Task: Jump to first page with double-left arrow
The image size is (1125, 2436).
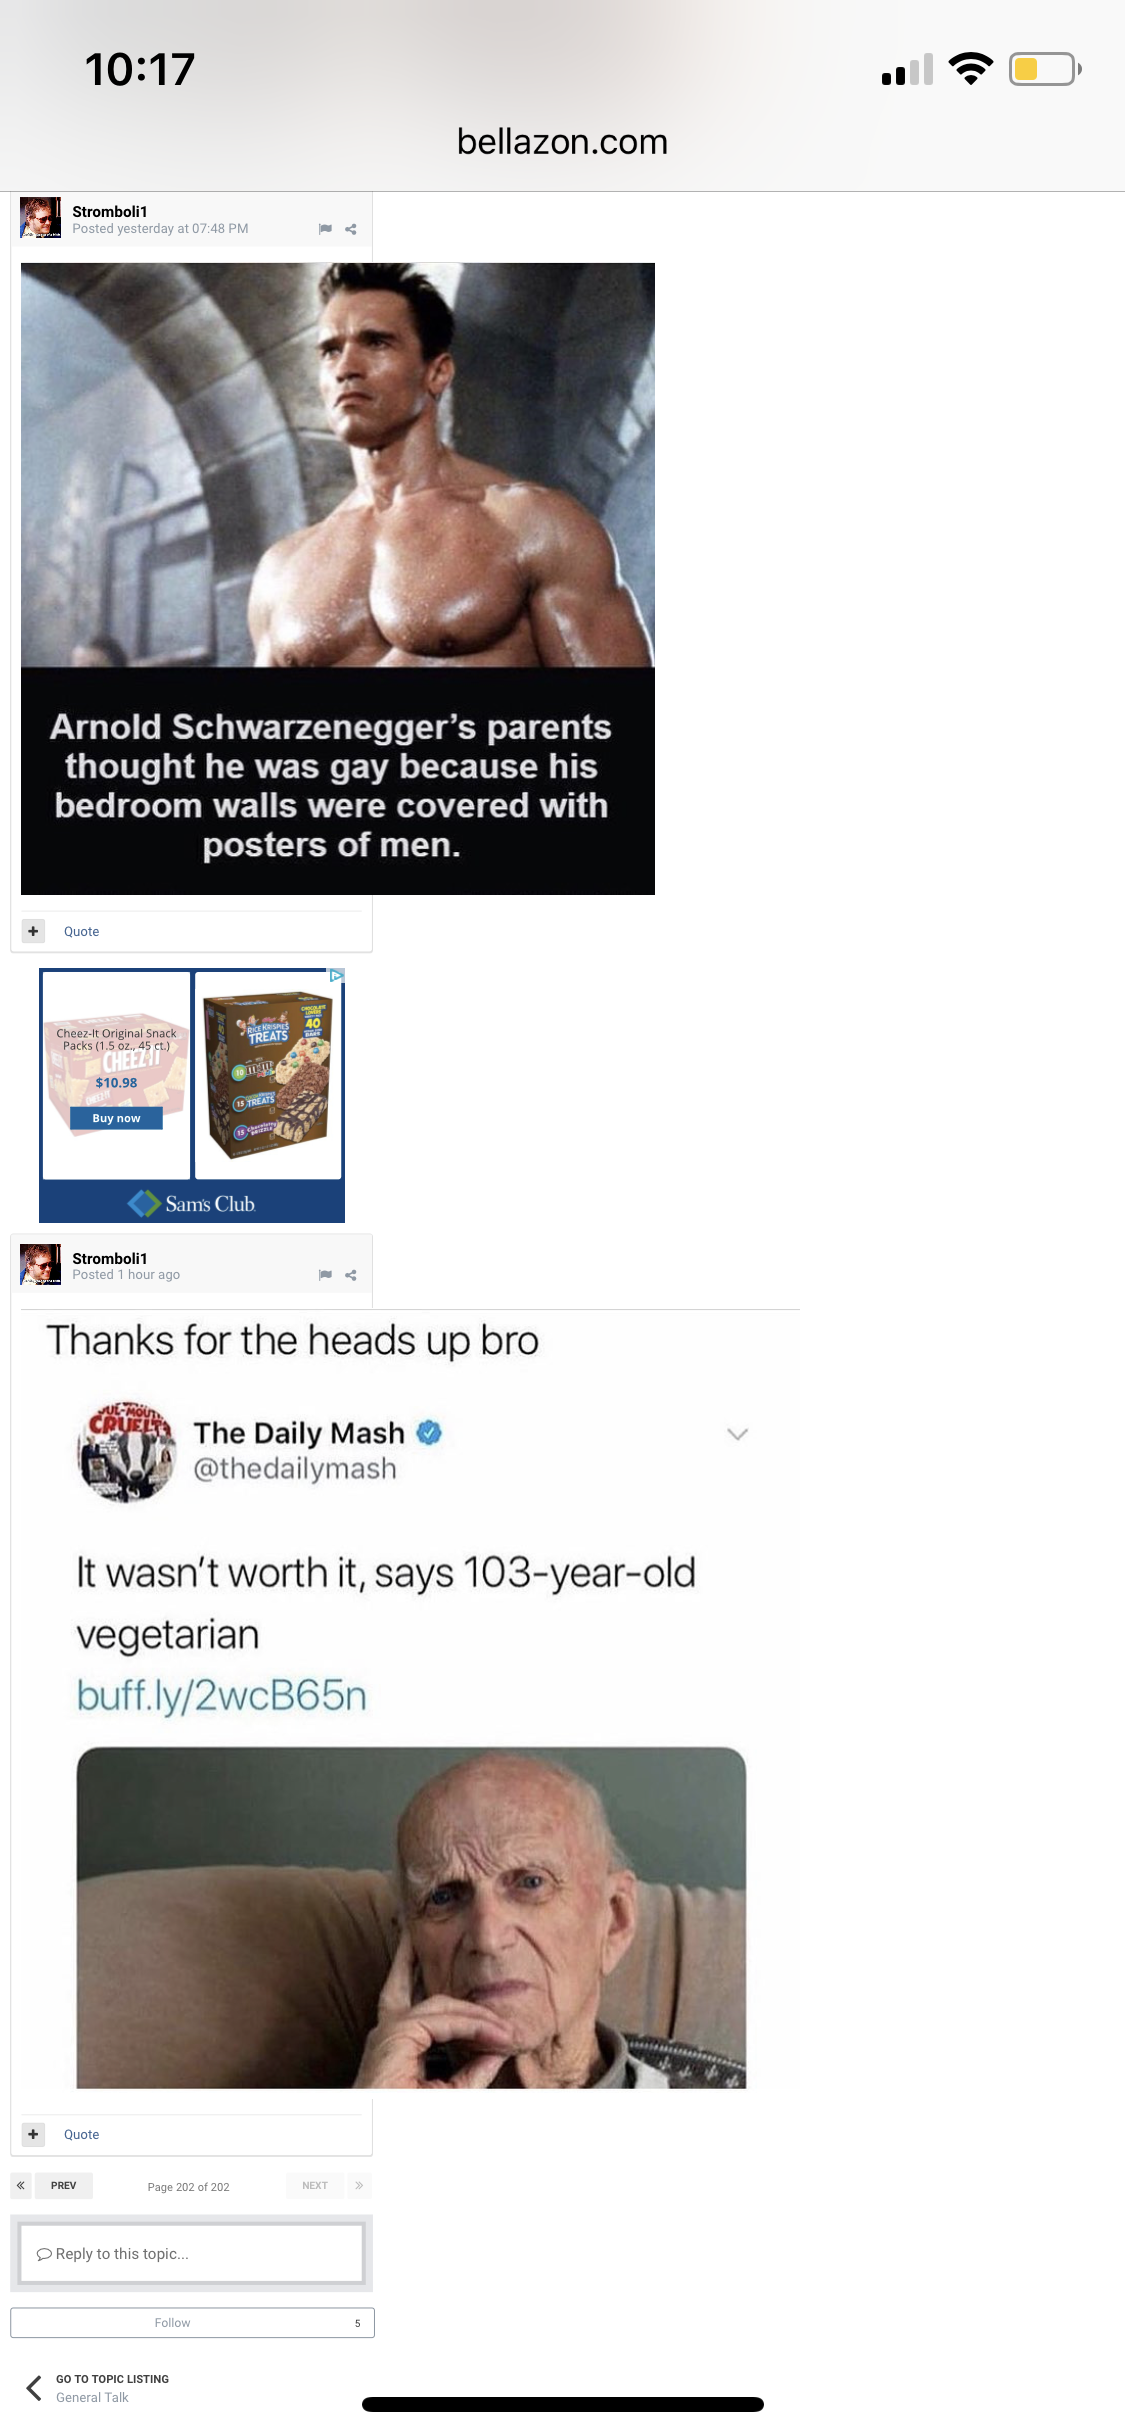Action: point(21,2185)
